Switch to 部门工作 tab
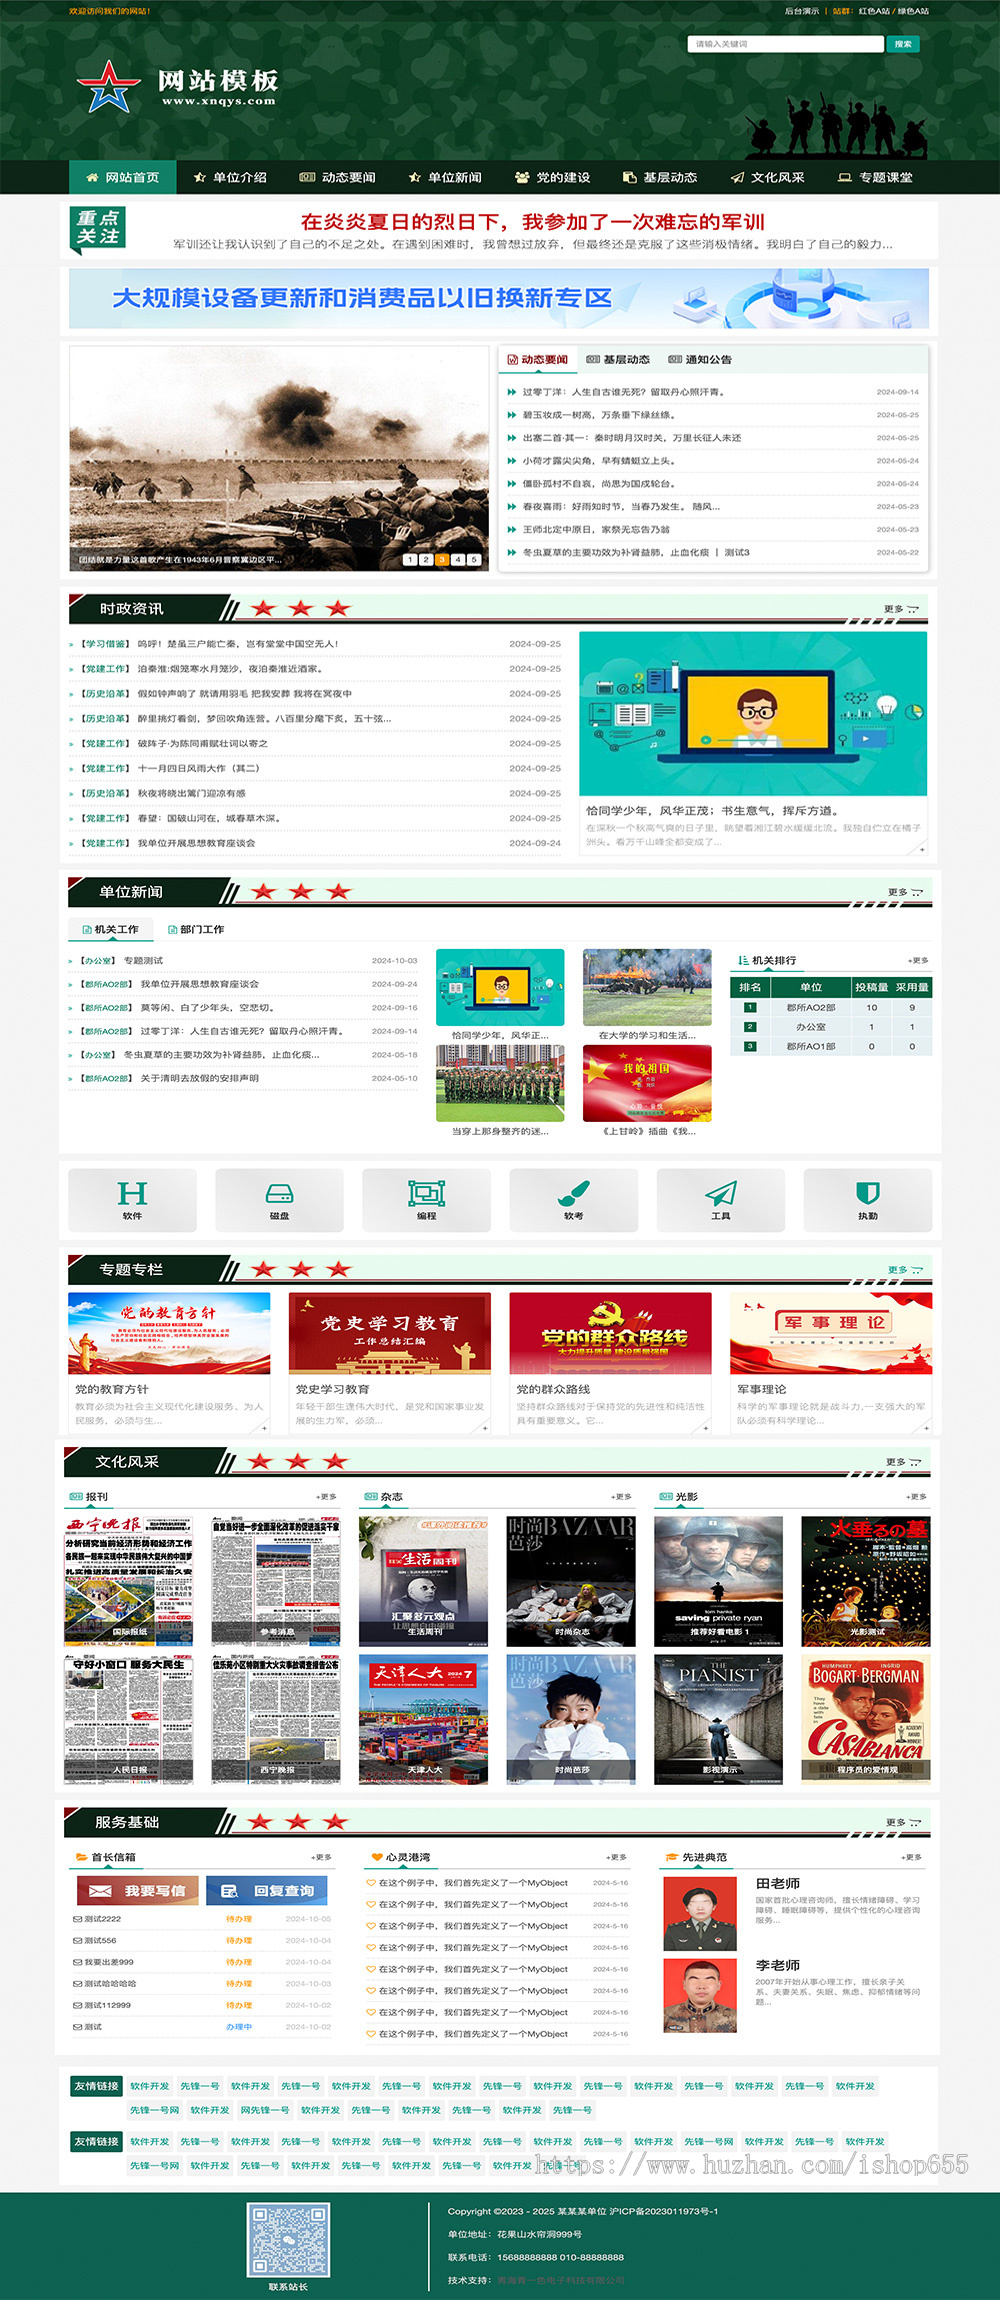This screenshot has width=1000, height=2300. (x=196, y=929)
